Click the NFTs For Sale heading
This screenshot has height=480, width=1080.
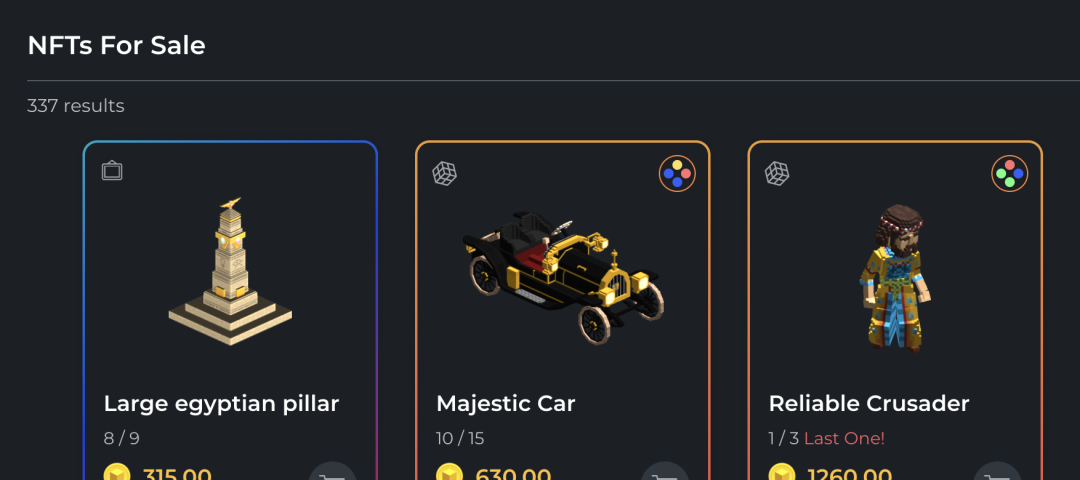click(x=116, y=45)
